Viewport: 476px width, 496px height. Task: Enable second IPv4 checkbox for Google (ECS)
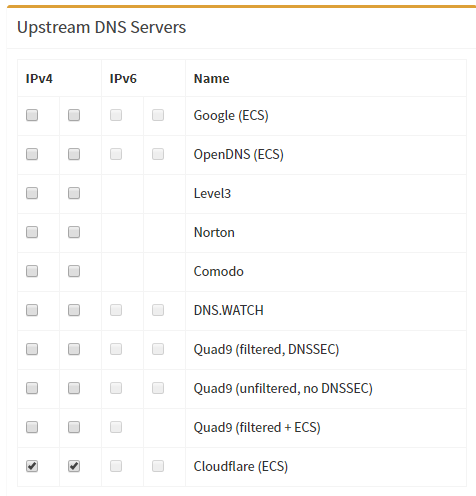point(74,115)
